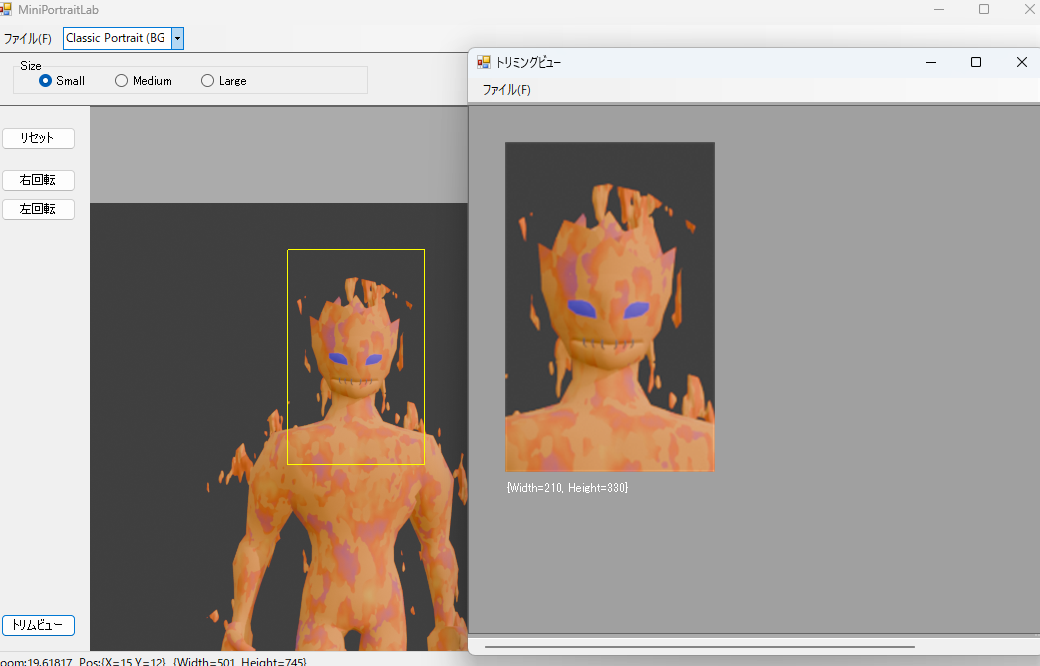Open ファイル(F) menu in the main window
1040x666 pixels.
(28, 39)
